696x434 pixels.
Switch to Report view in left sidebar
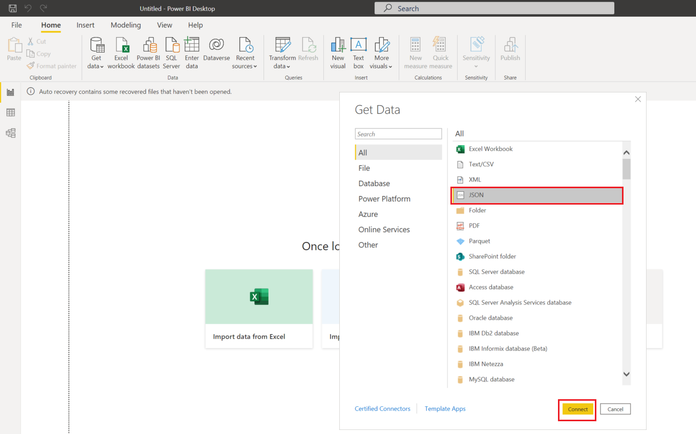[x=11, y=92]
